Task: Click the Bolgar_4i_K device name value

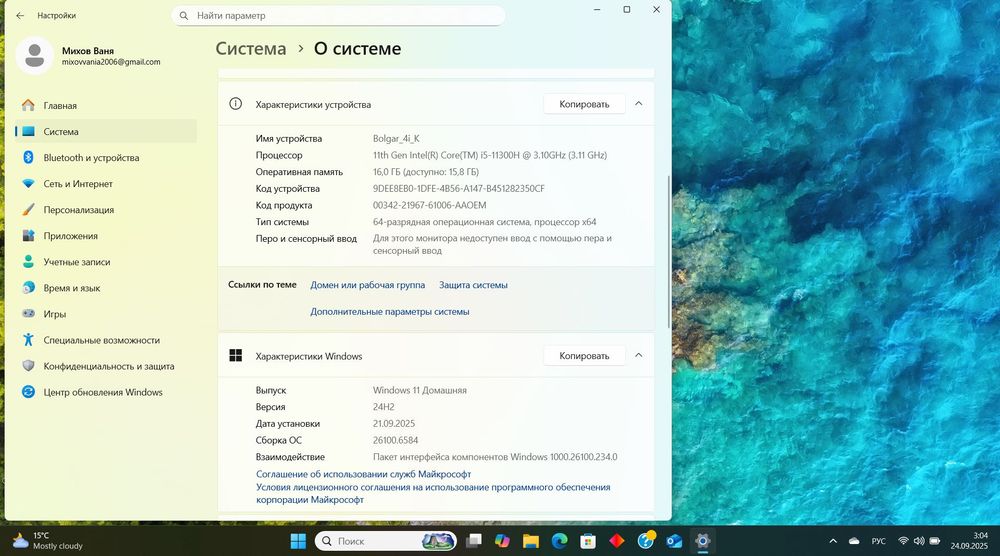Action: (x=396, y=138)
